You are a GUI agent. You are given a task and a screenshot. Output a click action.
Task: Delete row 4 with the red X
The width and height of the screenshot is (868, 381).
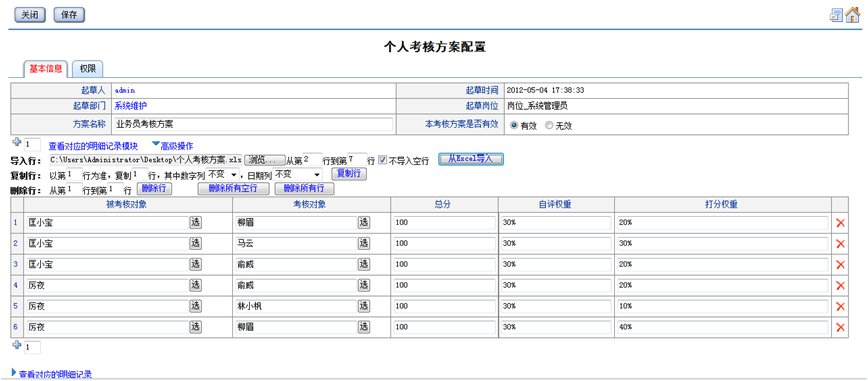(x=840, y=286)
